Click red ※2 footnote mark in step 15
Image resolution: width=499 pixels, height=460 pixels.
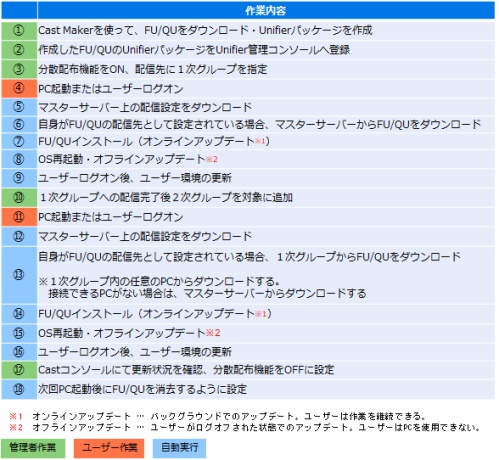coord(213,332)
